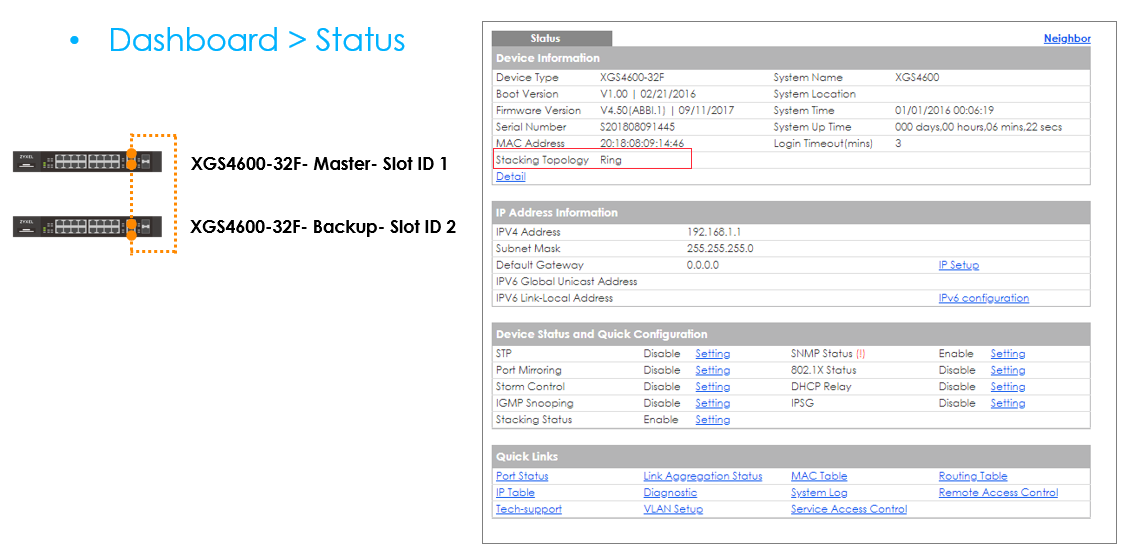The height and width of the screenshot is (552, 1122).
Task: Open the IP Setup link
Action: point(959,265)
